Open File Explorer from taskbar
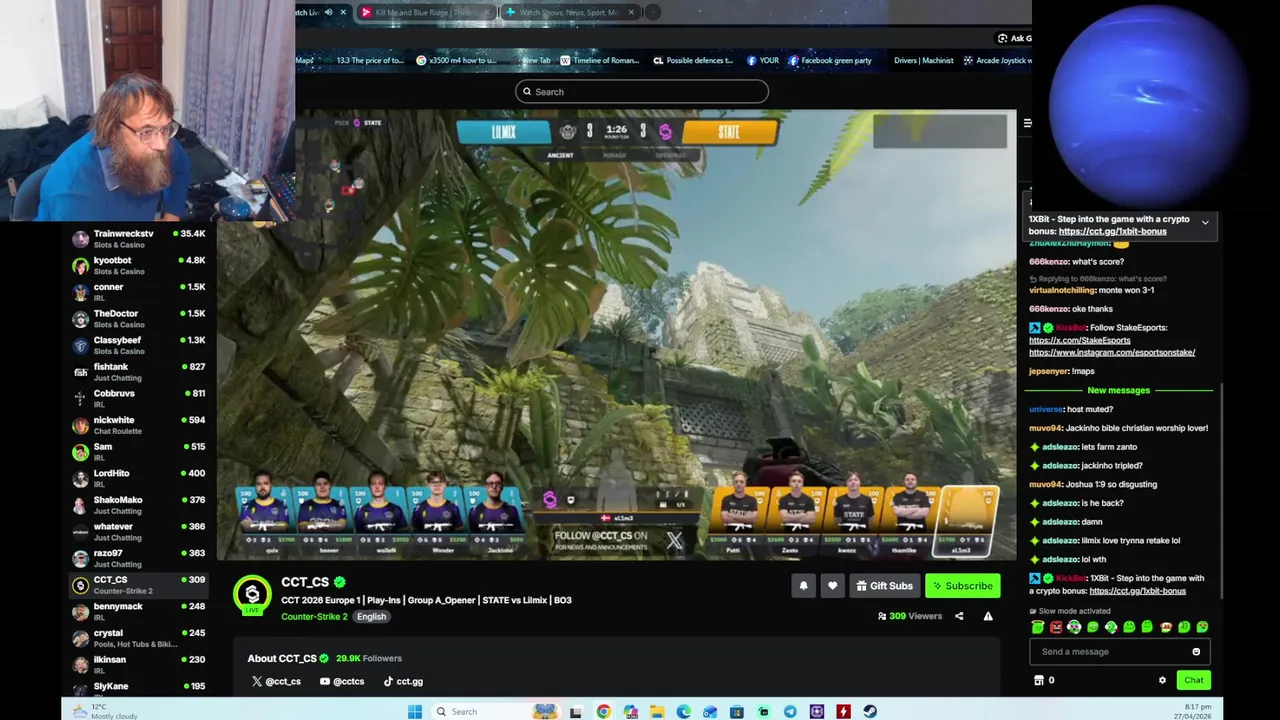Image resolution: width=1280 pixels, height=720 pixels. tap(657, 711)
